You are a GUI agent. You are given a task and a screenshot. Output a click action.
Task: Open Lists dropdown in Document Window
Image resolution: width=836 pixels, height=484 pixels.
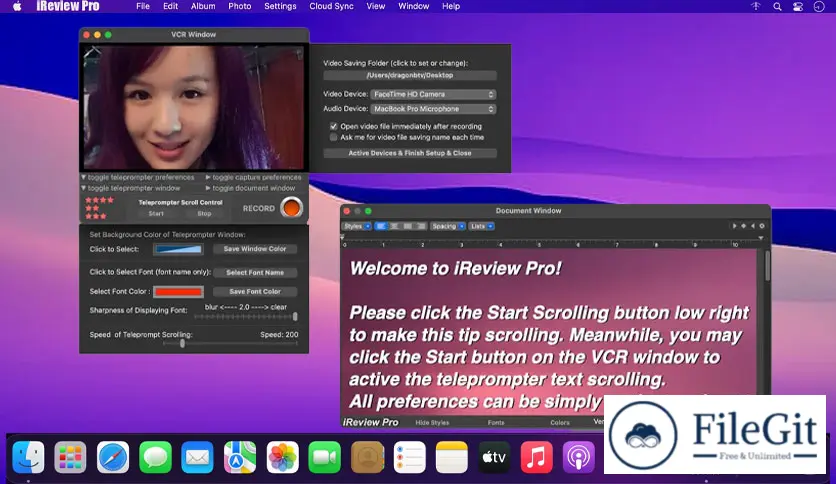481,226
